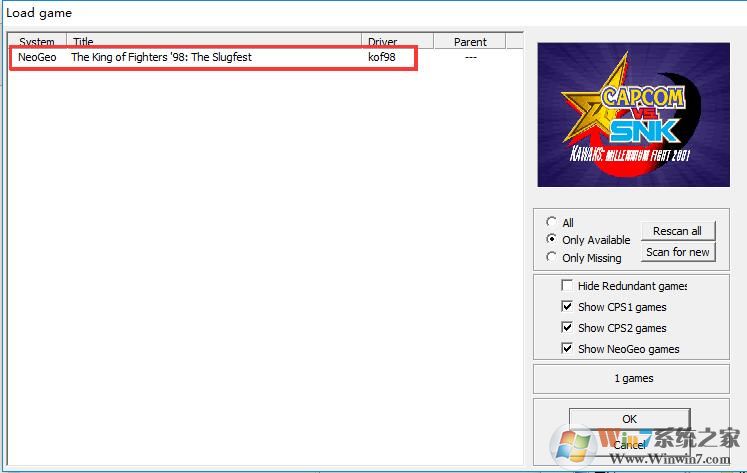This screenshot has height=473, width=747.
Task: Sort list by Parent column header
Action: click(470, 41)
